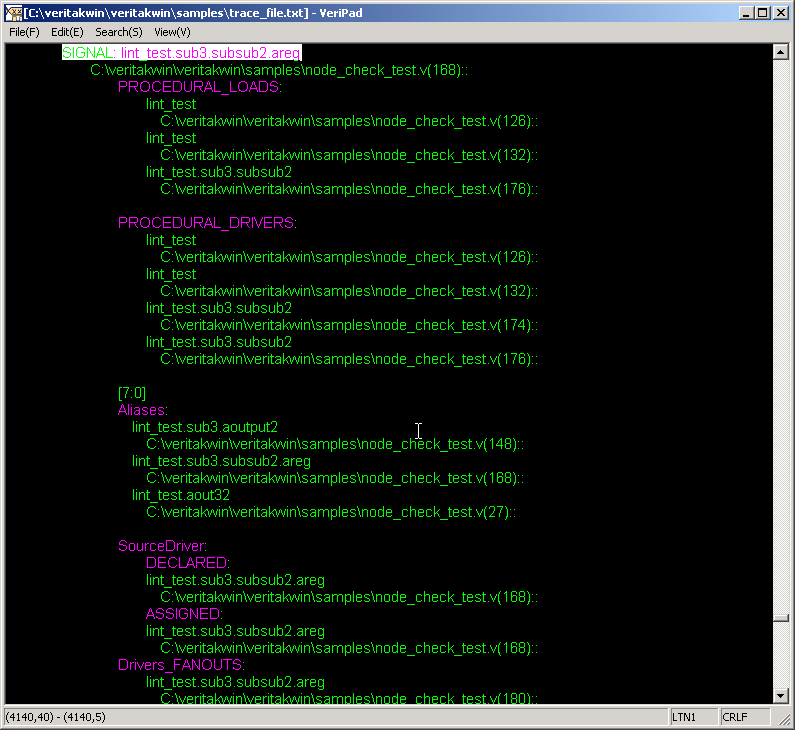Click the PROCEDURAL_LOADS: heading
Screen dimensions: 795x730
click(x=200, y=87)
